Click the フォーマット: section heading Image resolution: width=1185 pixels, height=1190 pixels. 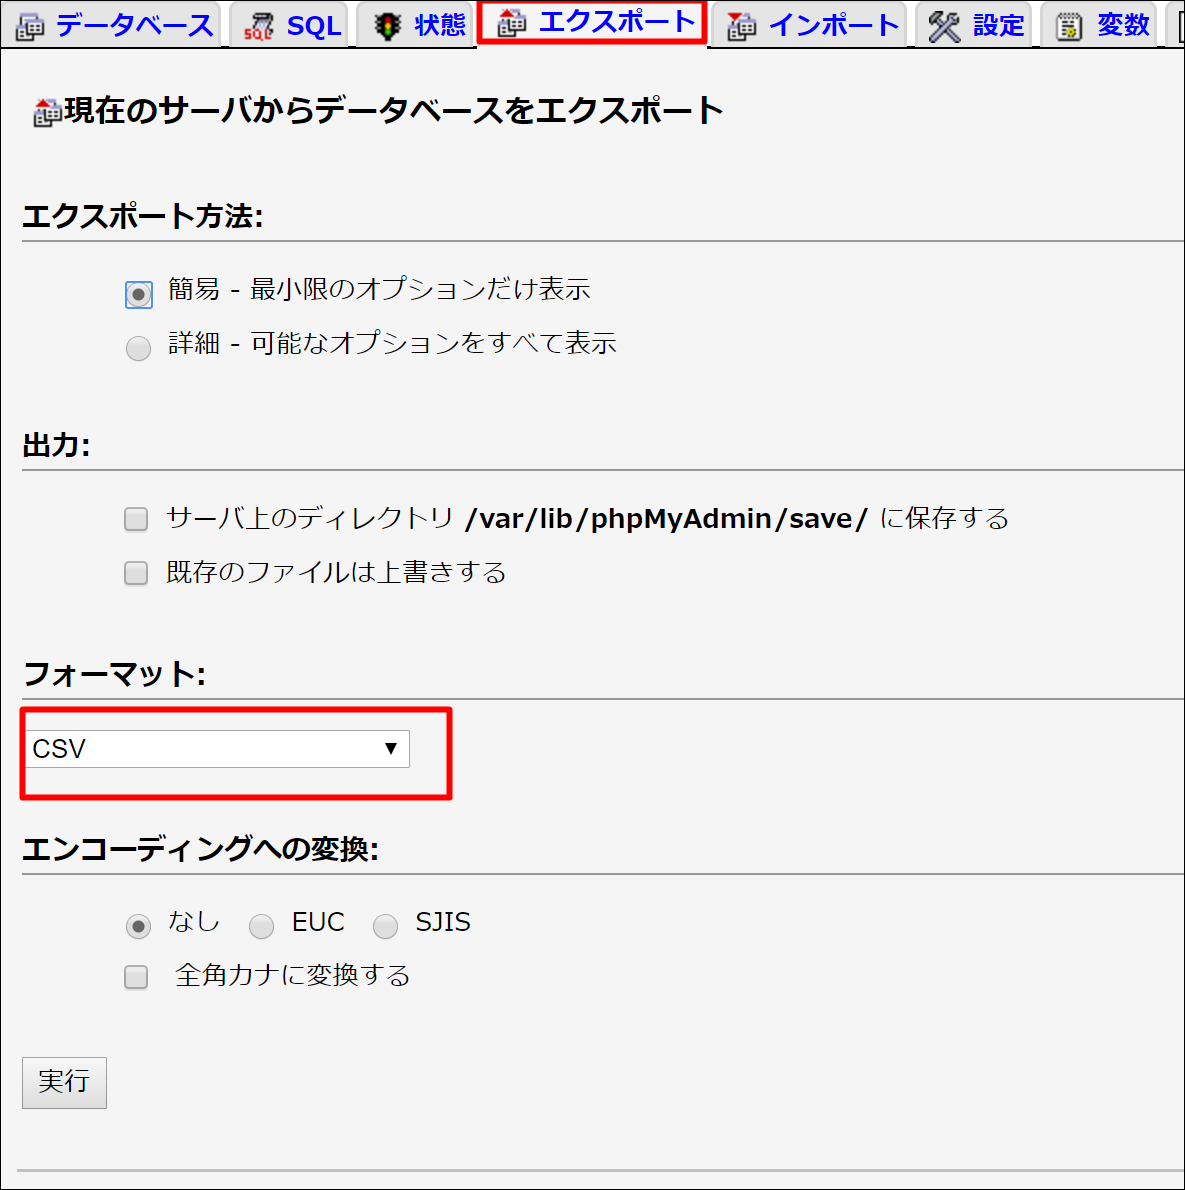click(x=114, y=674)
